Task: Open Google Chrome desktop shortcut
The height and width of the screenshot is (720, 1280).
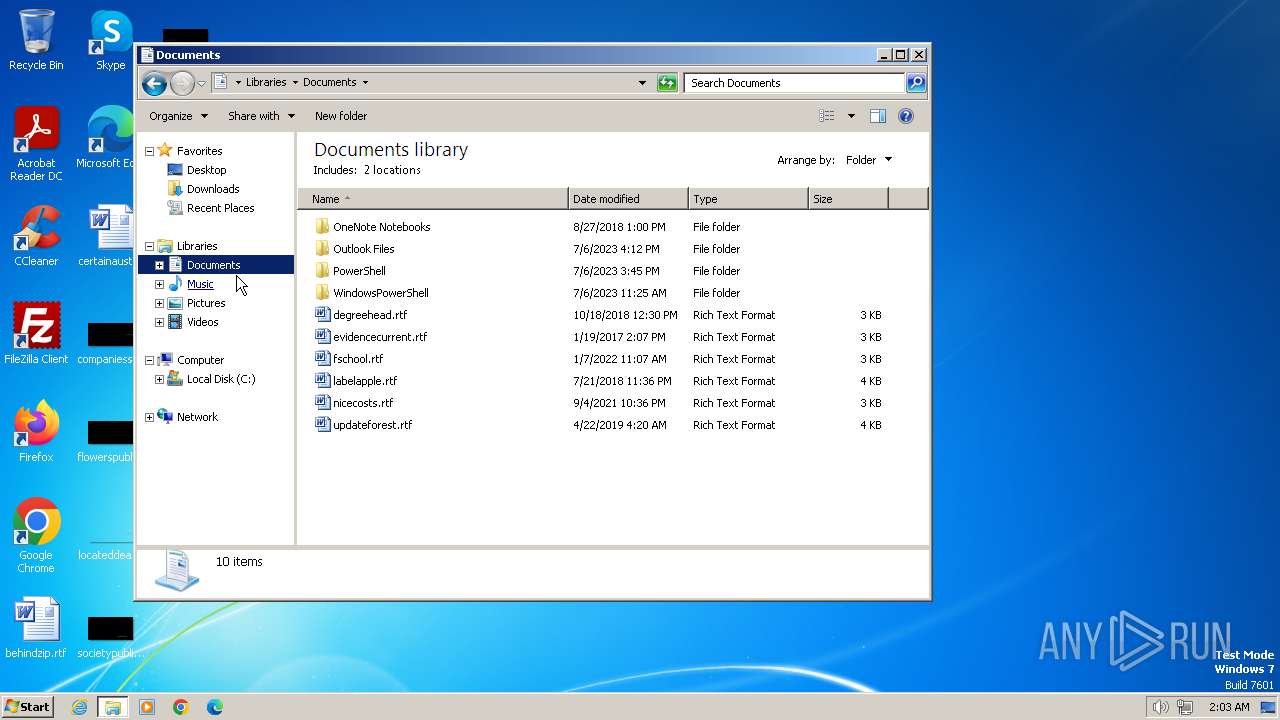Action: [36, 535]
